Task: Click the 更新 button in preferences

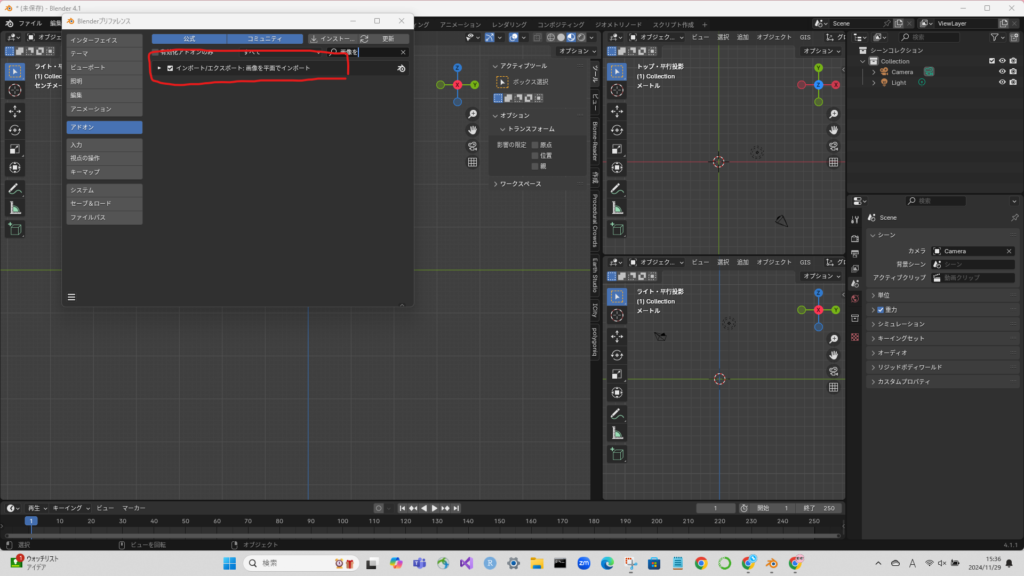Action: 389,38
